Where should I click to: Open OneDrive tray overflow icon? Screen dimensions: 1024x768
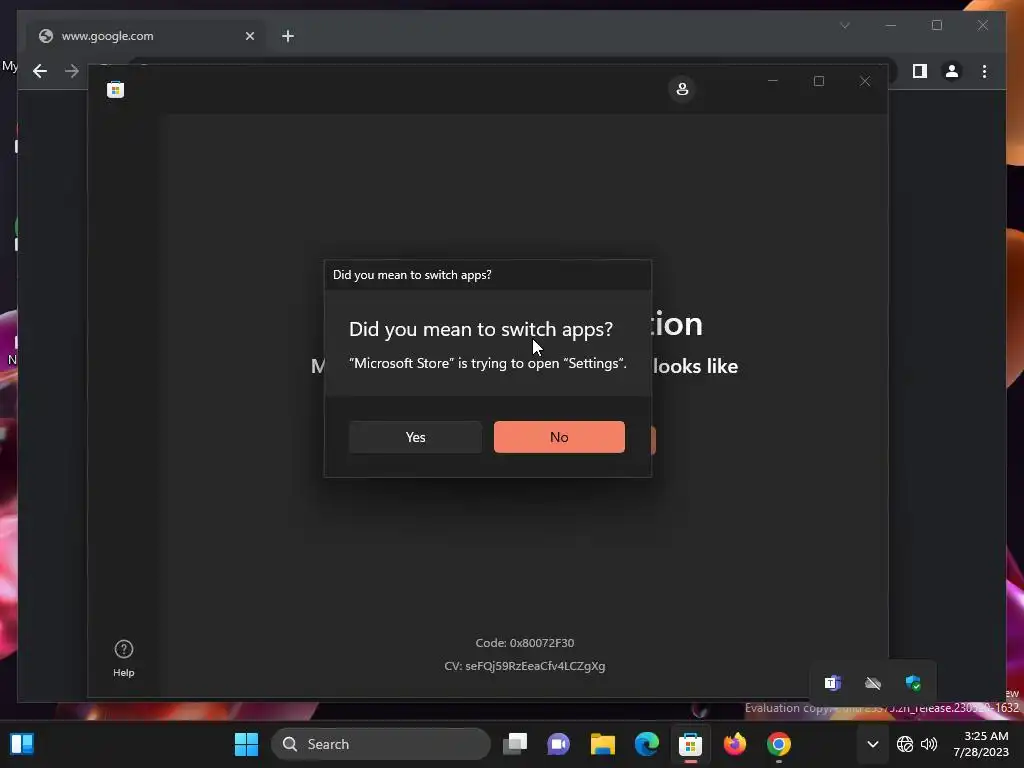coord(872,683)
